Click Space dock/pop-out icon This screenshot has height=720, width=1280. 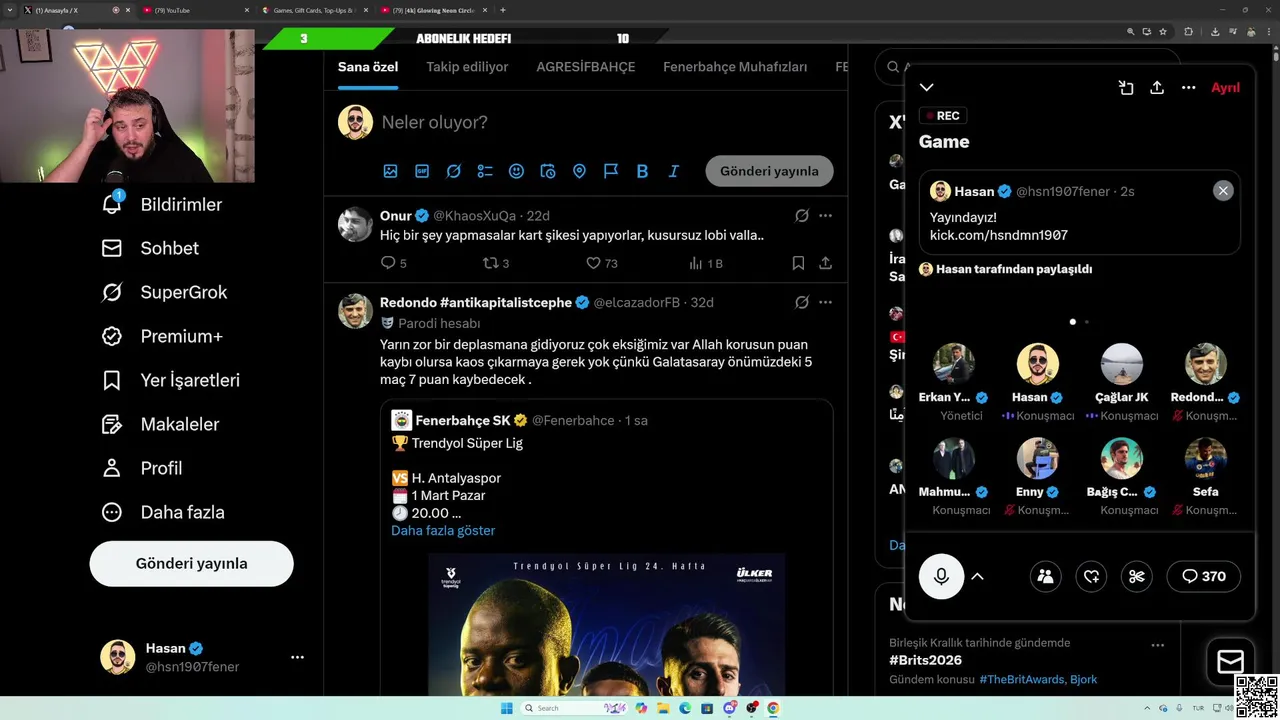tap(1125, 87)
